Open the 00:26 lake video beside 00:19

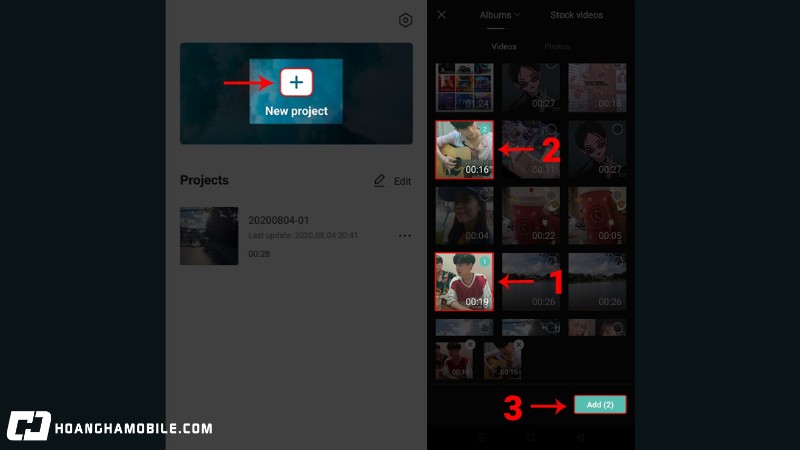[x=531, y=282]
